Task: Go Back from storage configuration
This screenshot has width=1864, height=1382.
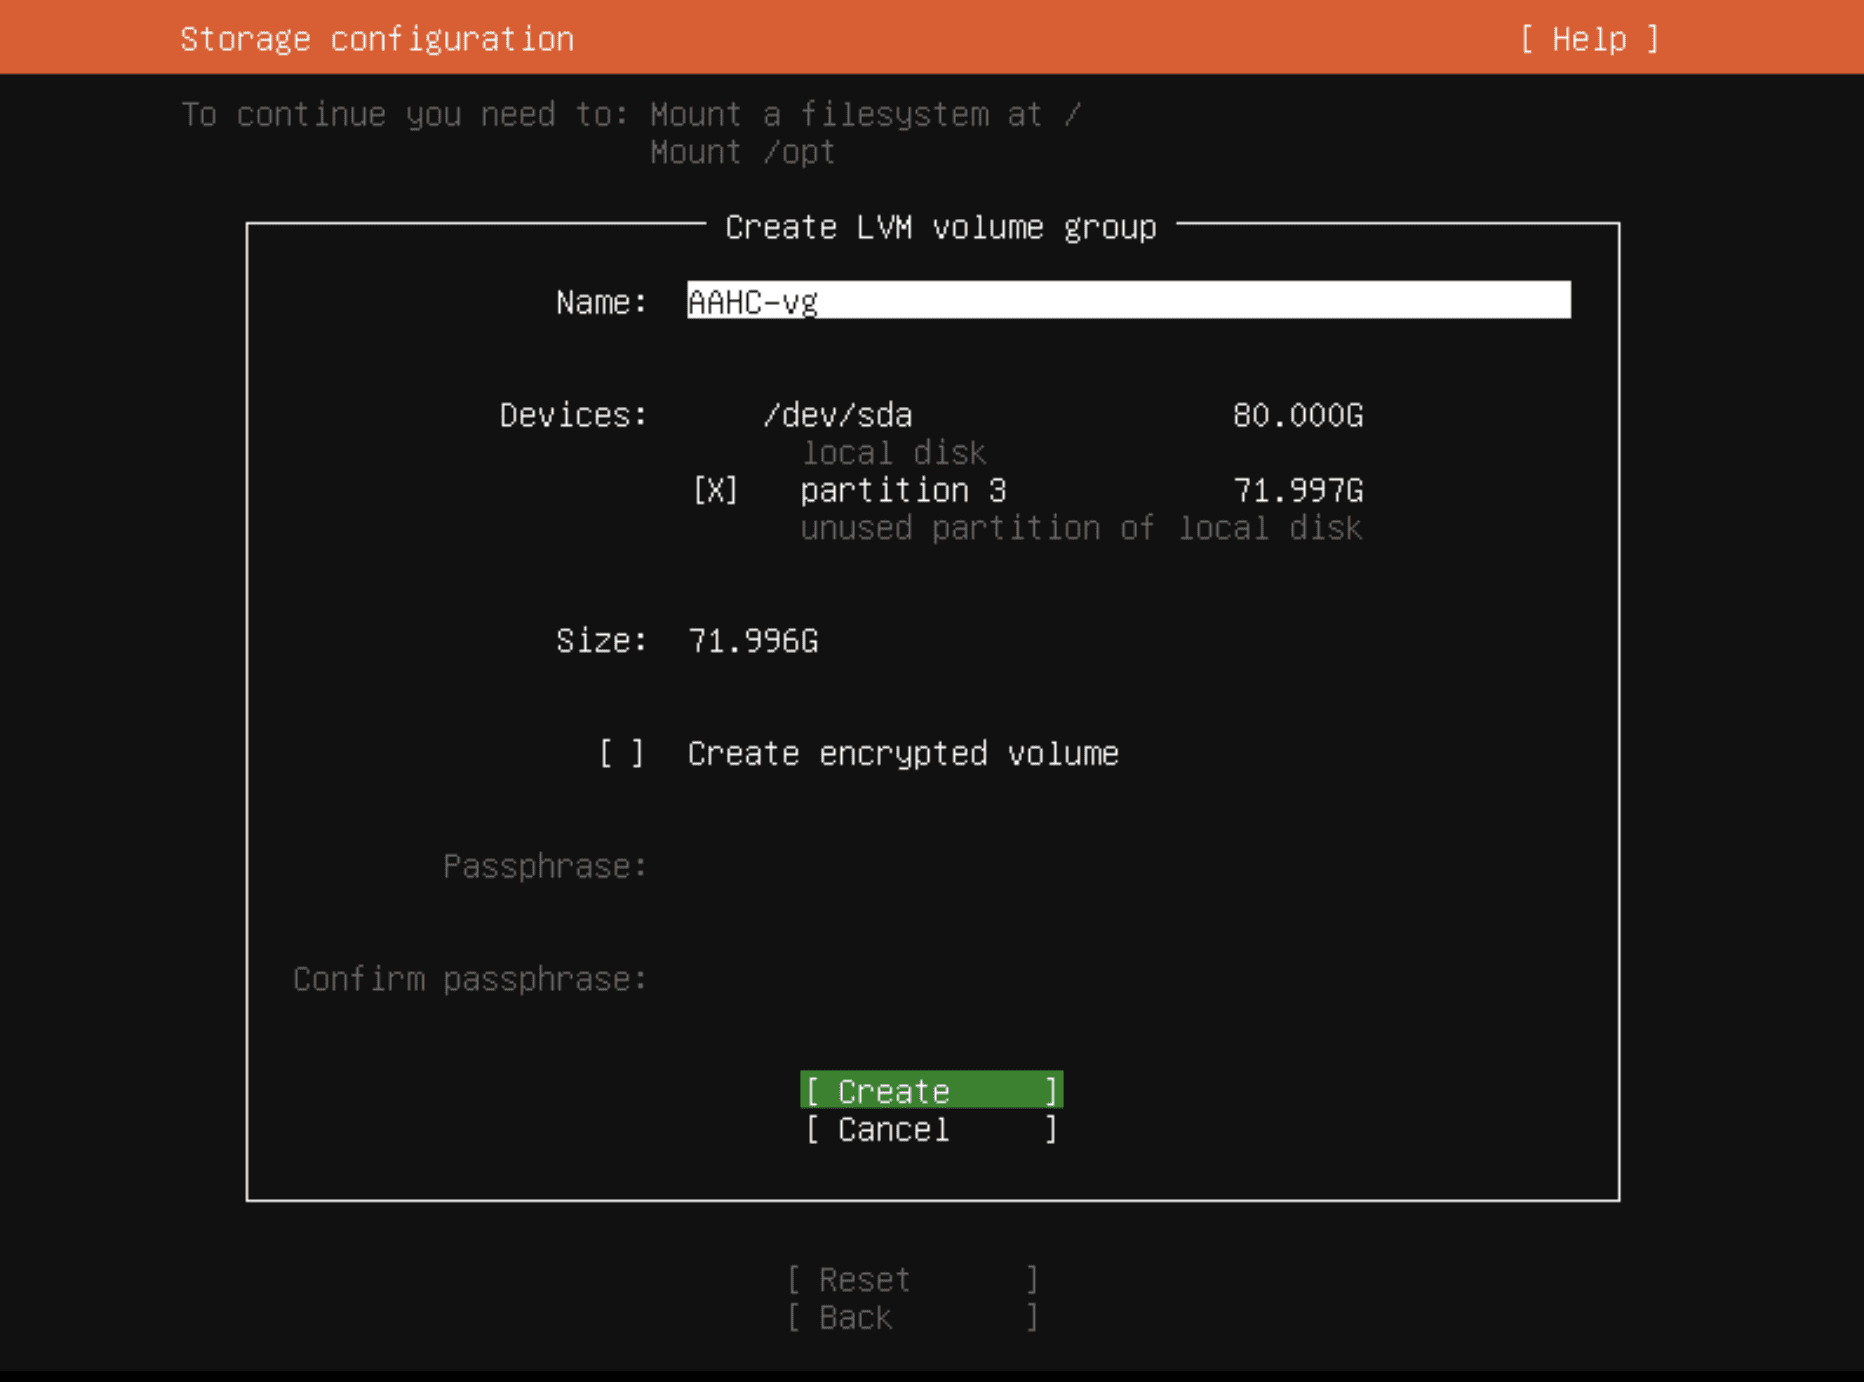Action: (x=912, y=1318)
